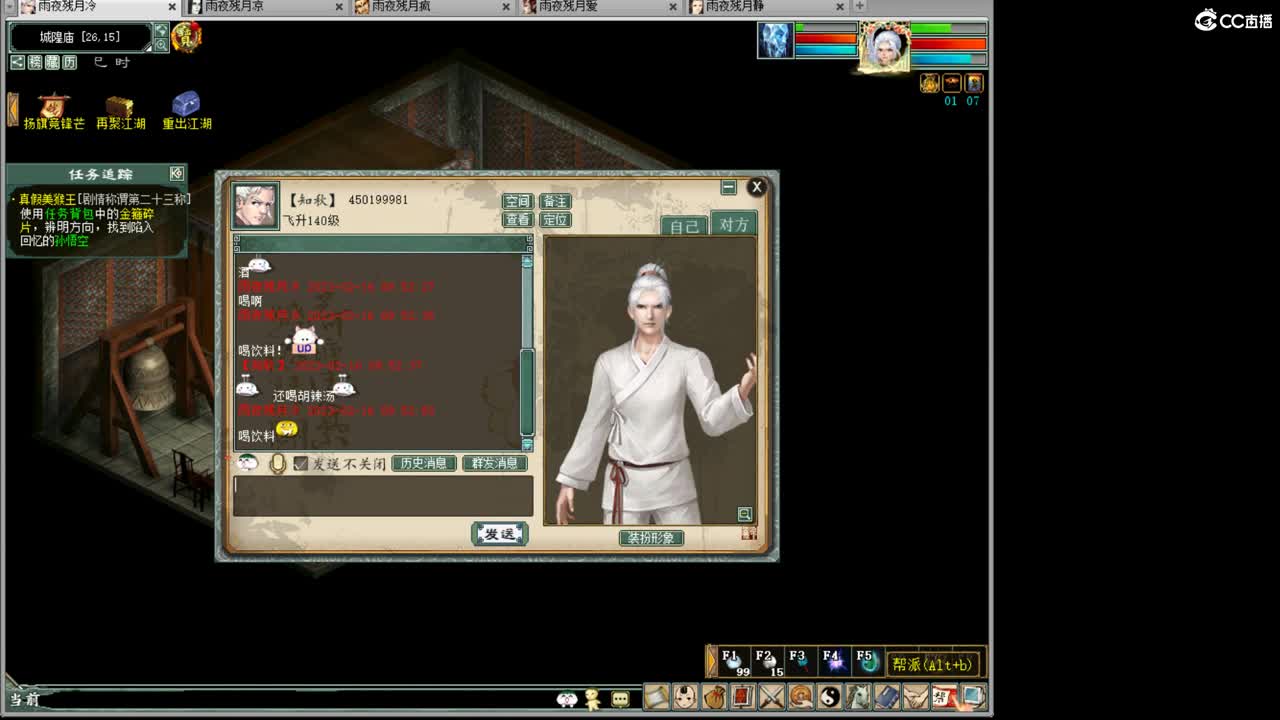Image resolution: width=1280 pixels, height=720 pixels.
Task: Click the 定位 button
Action: pyautogui.click(x=554, y=220)
